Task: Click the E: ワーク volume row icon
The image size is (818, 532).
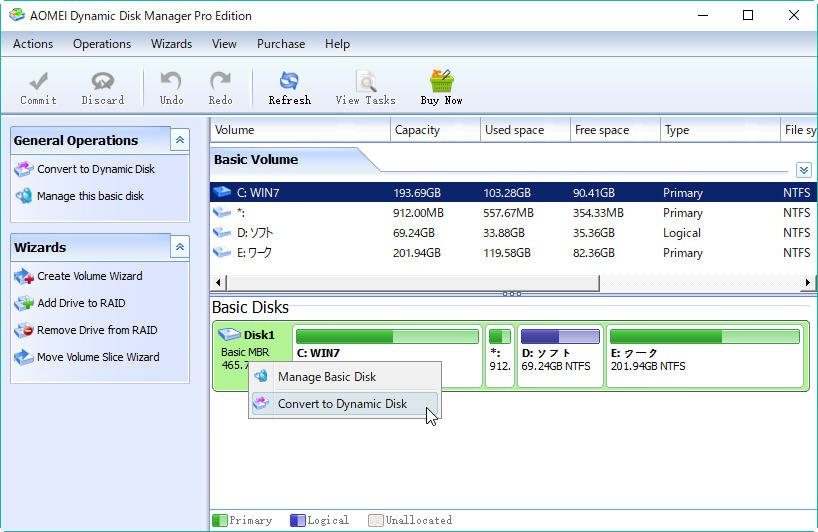Action: pyautogui.click(x=222, y=252)
